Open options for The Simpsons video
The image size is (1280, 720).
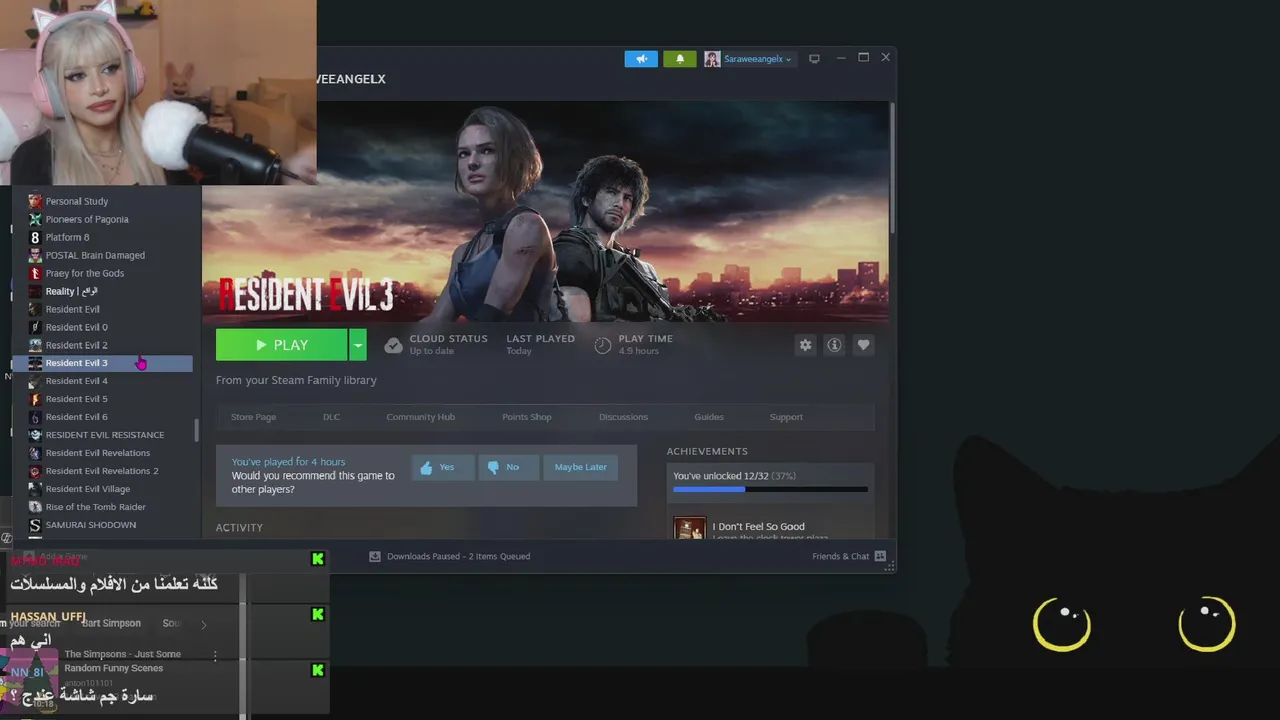tap(215, 656)
